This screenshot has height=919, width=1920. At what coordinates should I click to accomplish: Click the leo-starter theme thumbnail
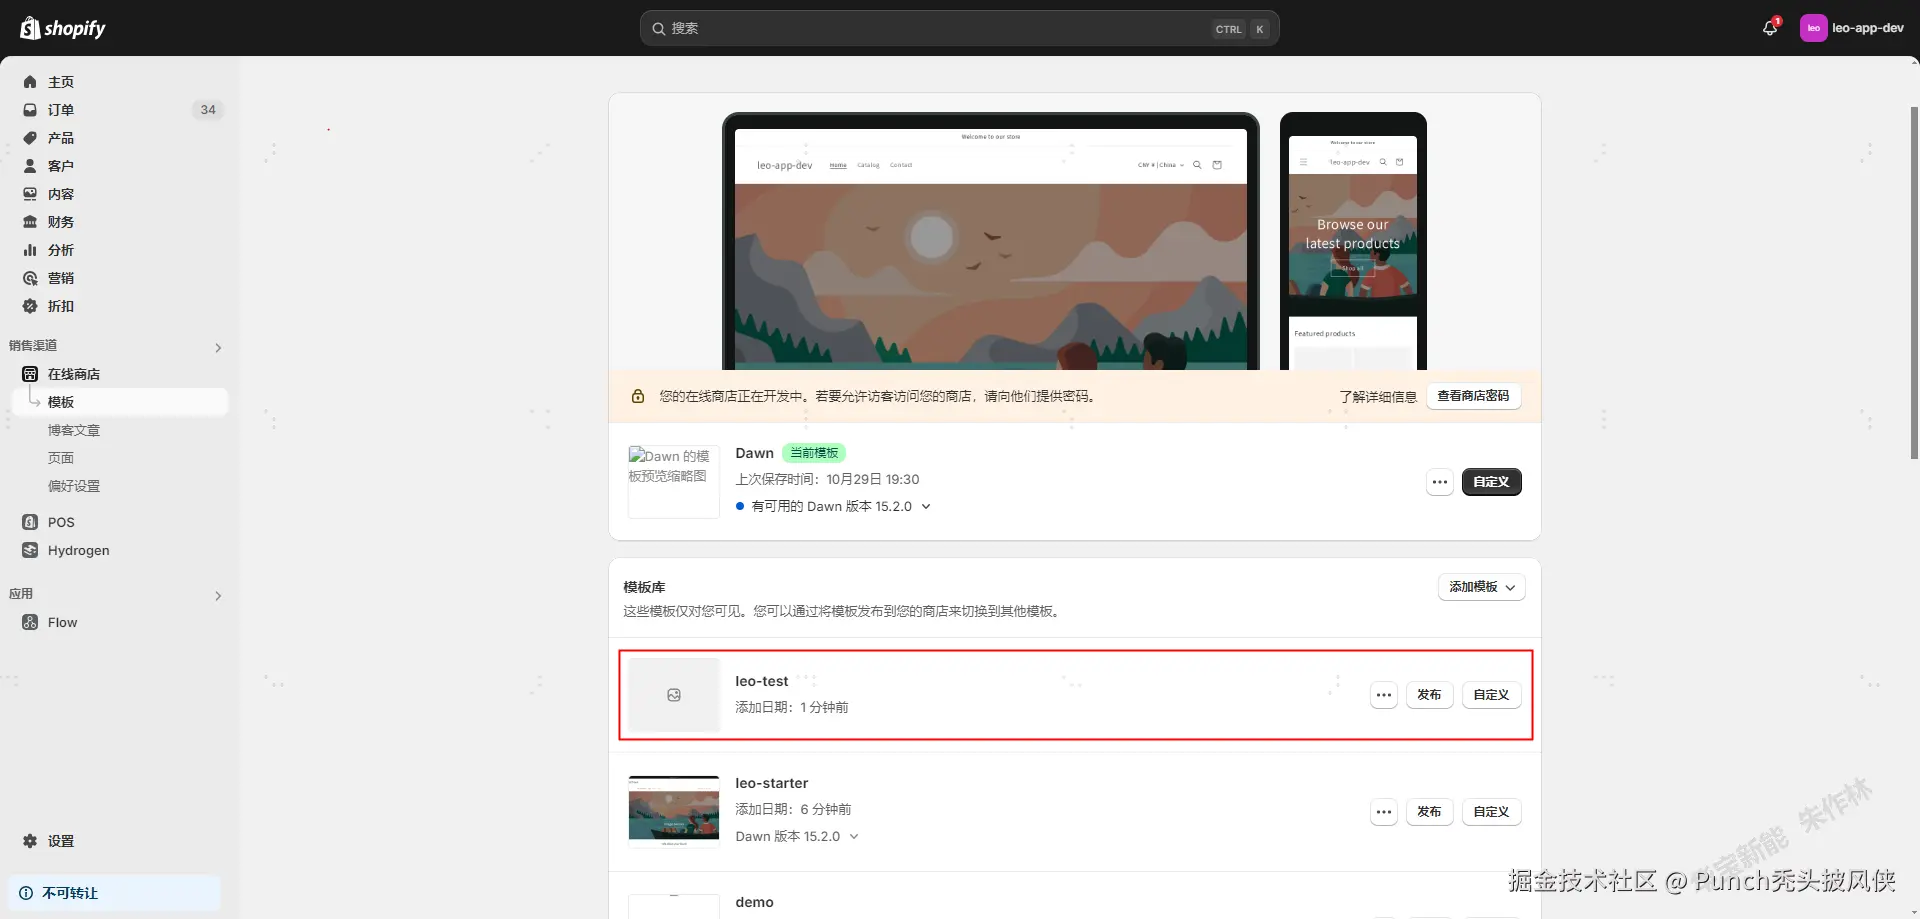[674, 812]
